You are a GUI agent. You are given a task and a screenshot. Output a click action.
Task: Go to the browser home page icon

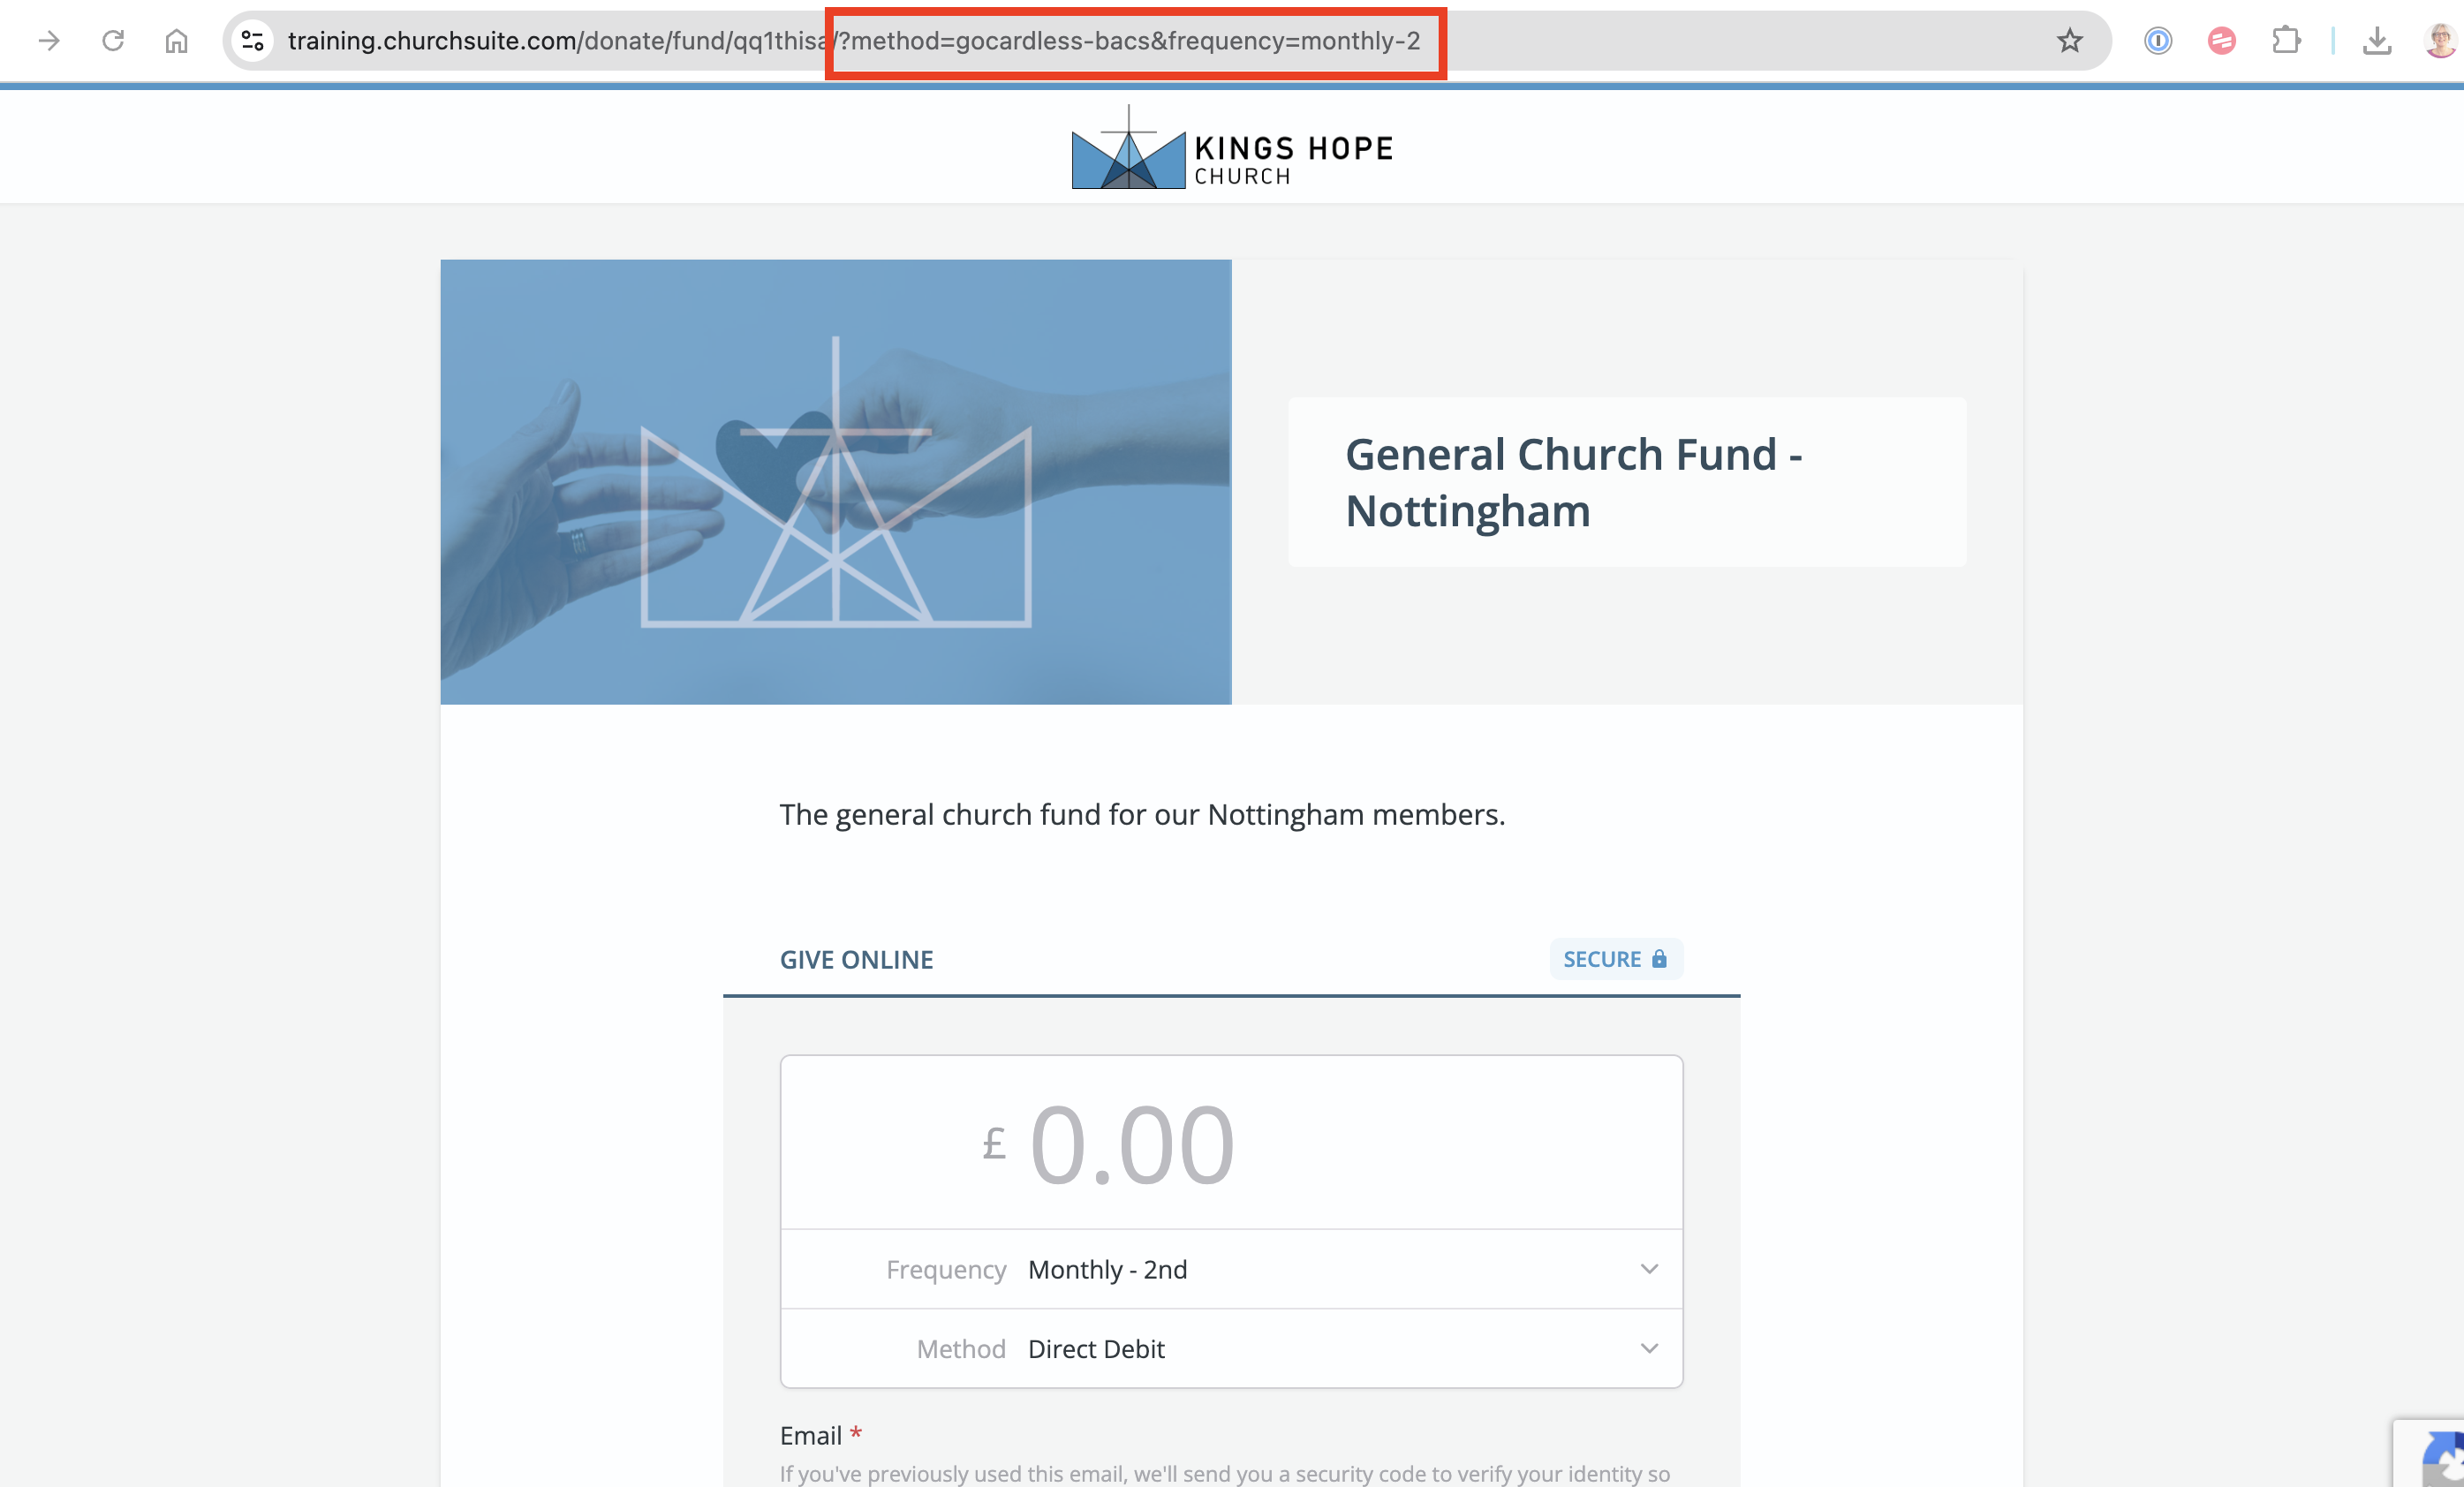click(x=176, y=40)
